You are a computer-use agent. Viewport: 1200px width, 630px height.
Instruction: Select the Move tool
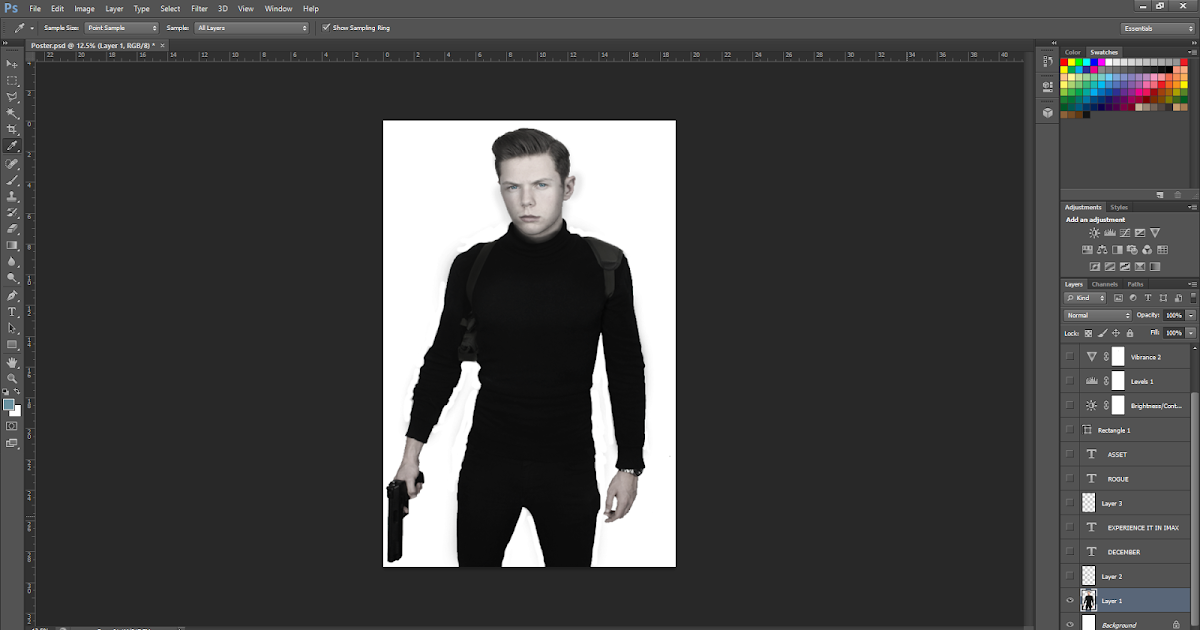12,64
